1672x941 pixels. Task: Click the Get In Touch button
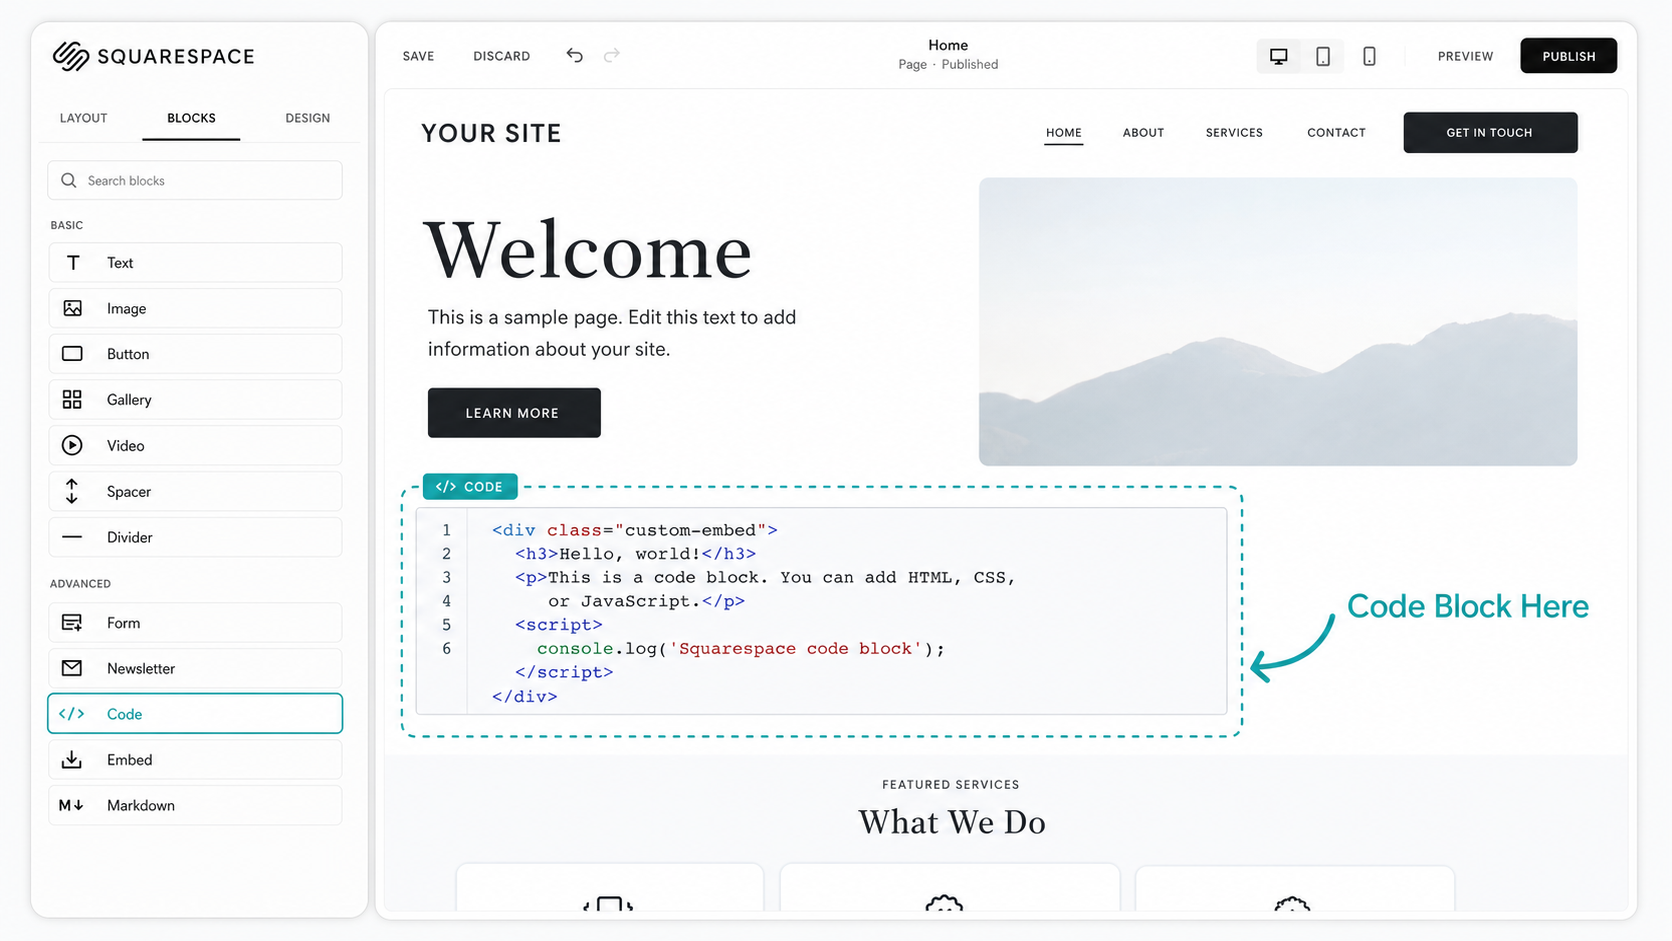coord(1490,132)
